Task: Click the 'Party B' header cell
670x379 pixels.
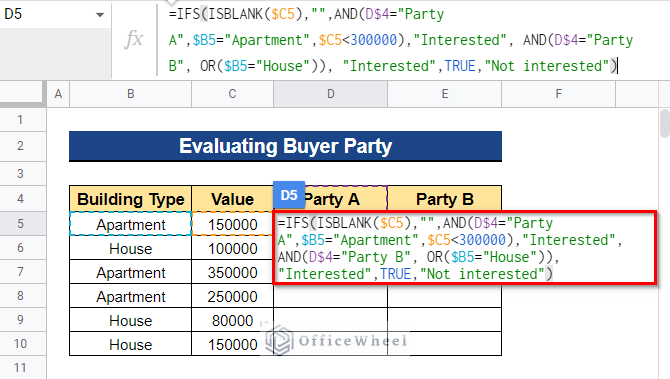Action: click(x=444, y=199)
